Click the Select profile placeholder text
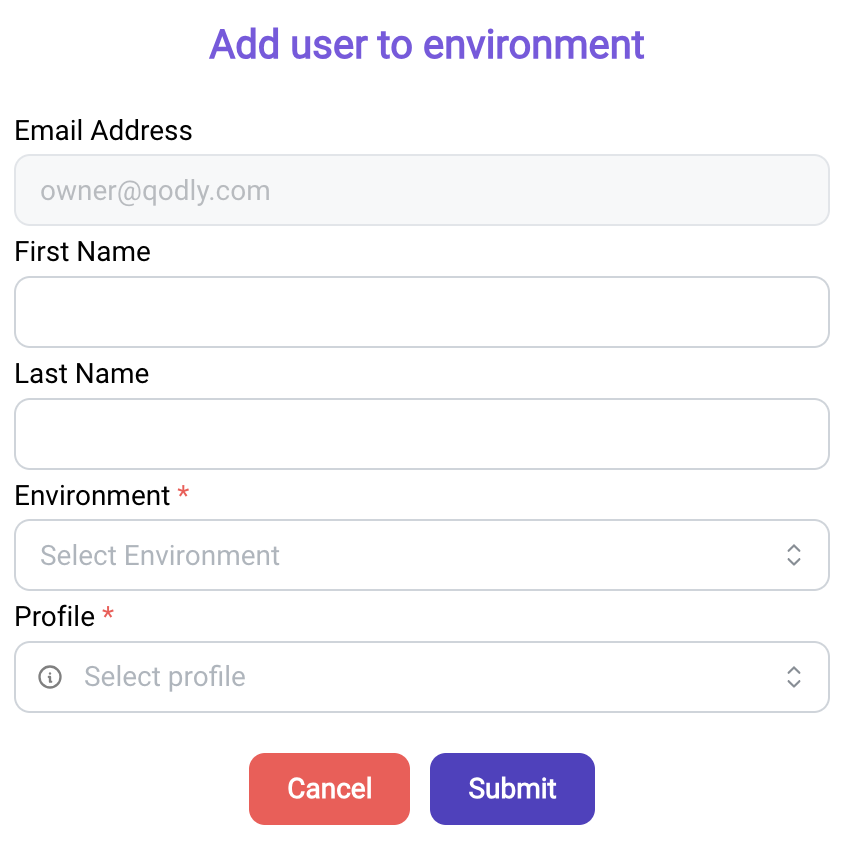Image resolution: width=854 pixels, height=866 pixels. [x=165, y=678]
